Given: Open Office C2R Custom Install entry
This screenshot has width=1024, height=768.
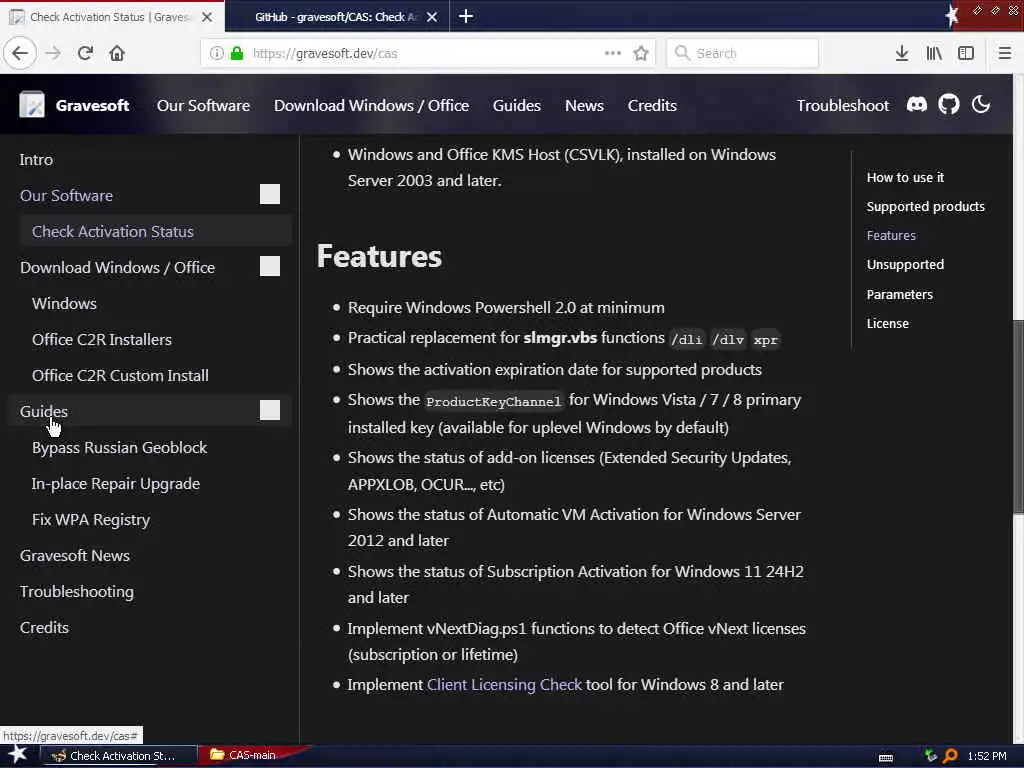Looking at the screenshot, I should pos(120,376).
